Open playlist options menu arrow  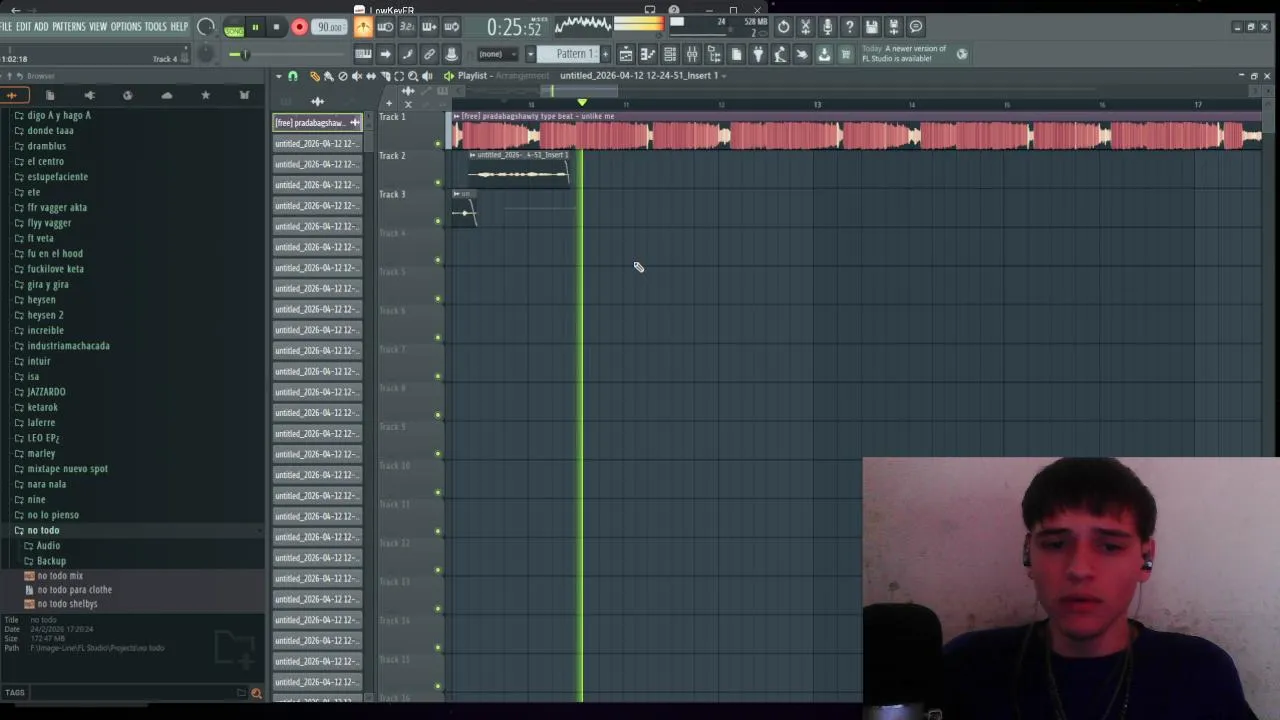point(278,76)
